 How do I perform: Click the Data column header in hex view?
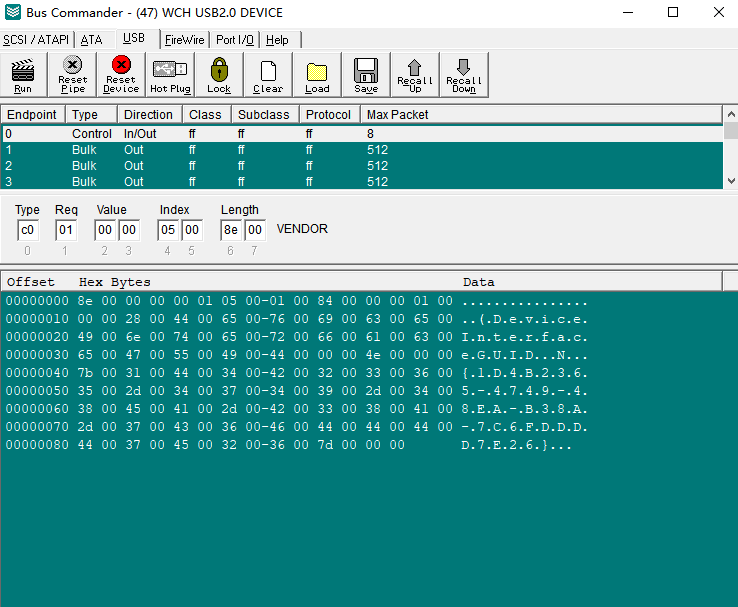pos(479,282)
